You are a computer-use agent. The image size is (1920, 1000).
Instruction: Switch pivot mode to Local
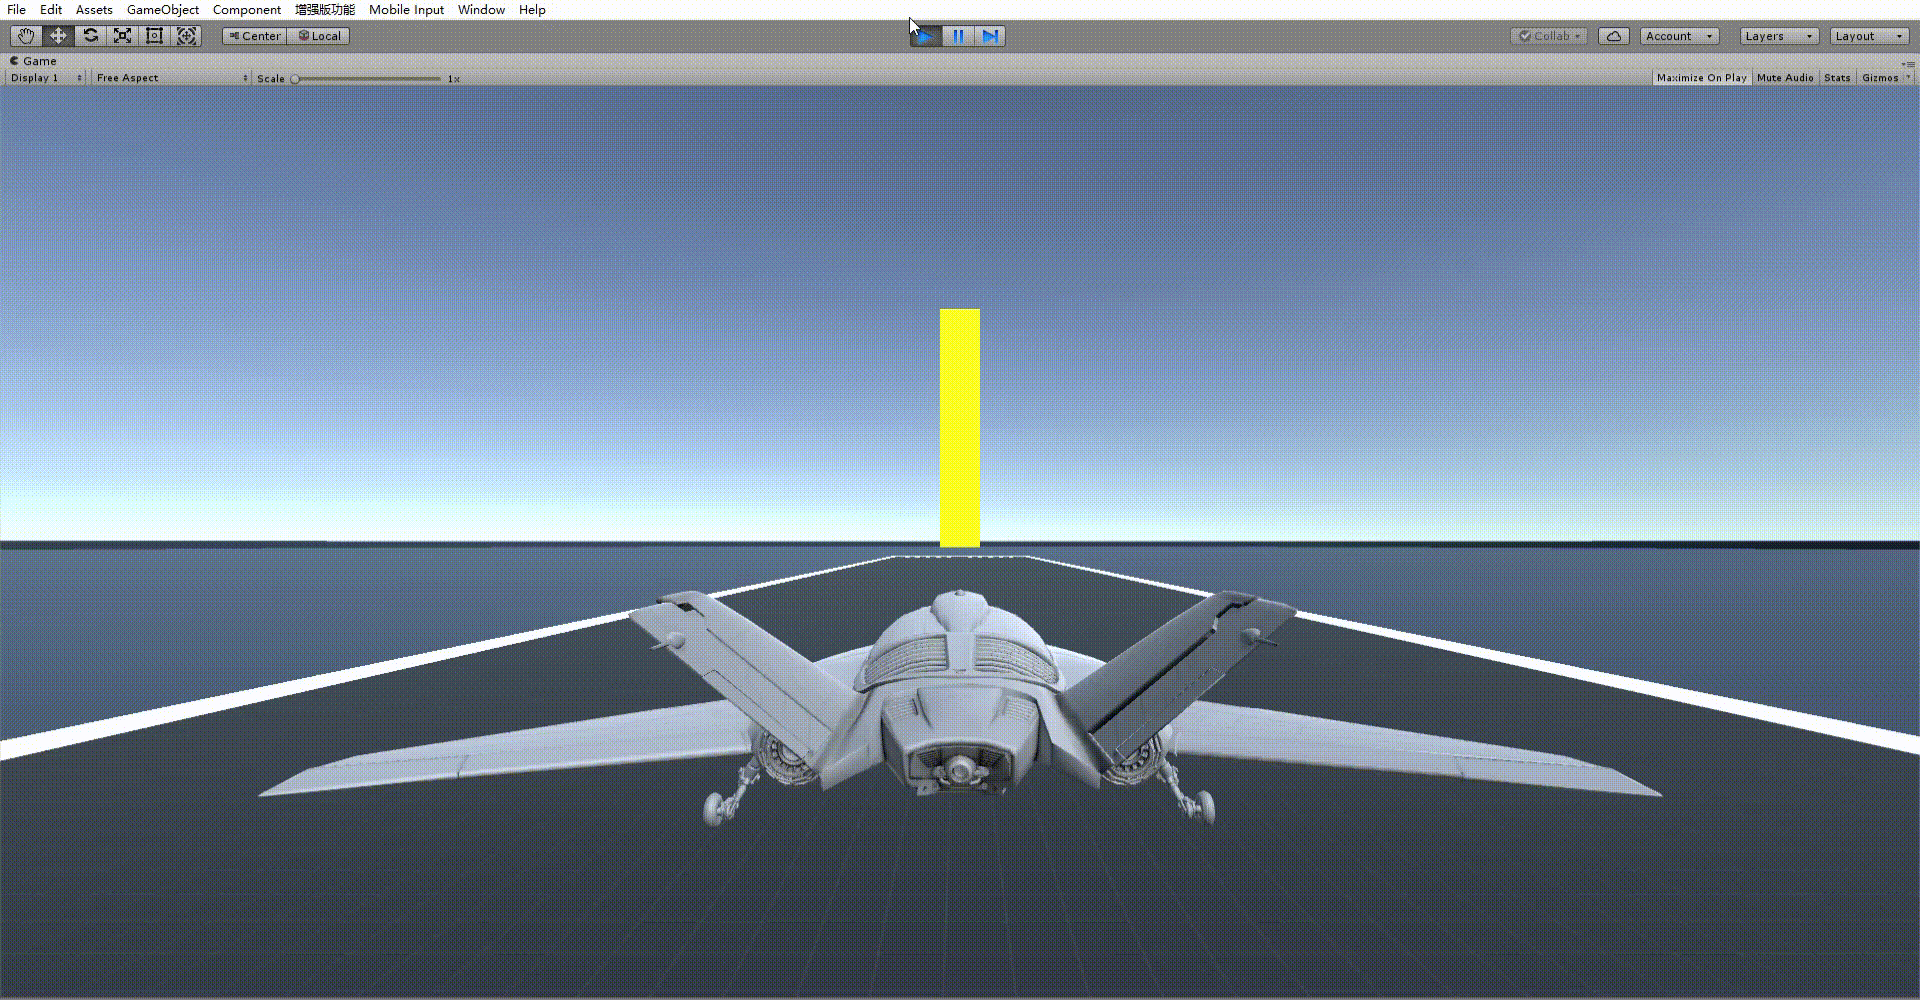point(318,35)
